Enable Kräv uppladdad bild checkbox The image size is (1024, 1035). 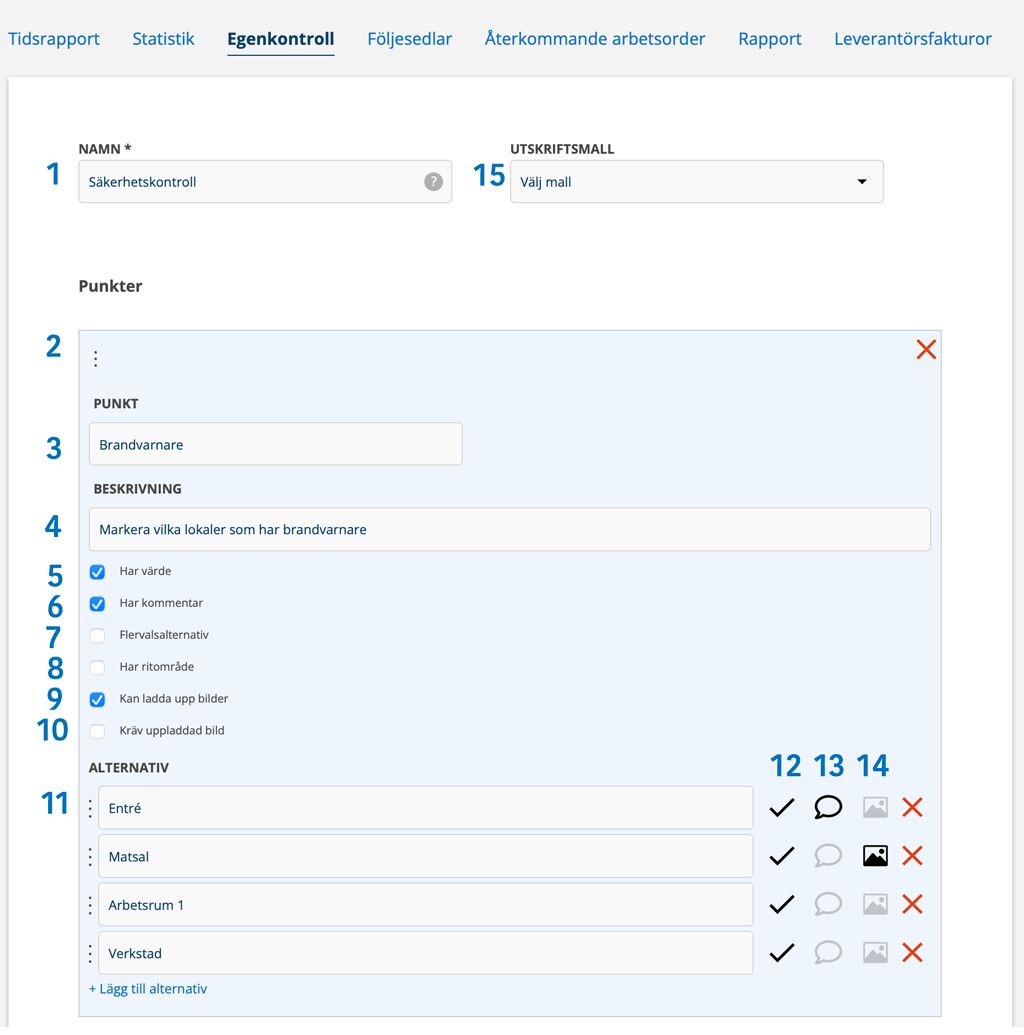pos(98,731)
